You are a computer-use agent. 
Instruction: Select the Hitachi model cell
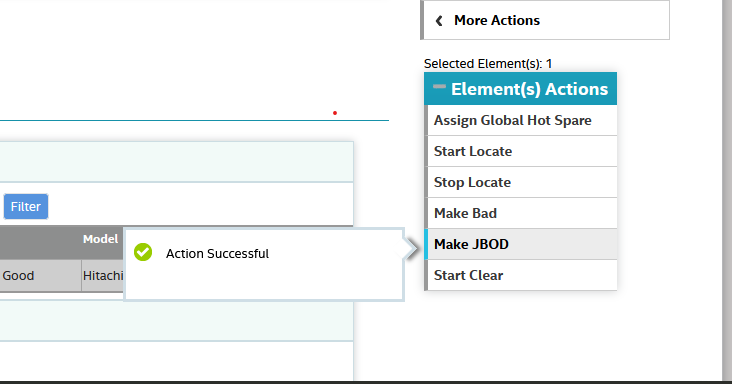103,275
